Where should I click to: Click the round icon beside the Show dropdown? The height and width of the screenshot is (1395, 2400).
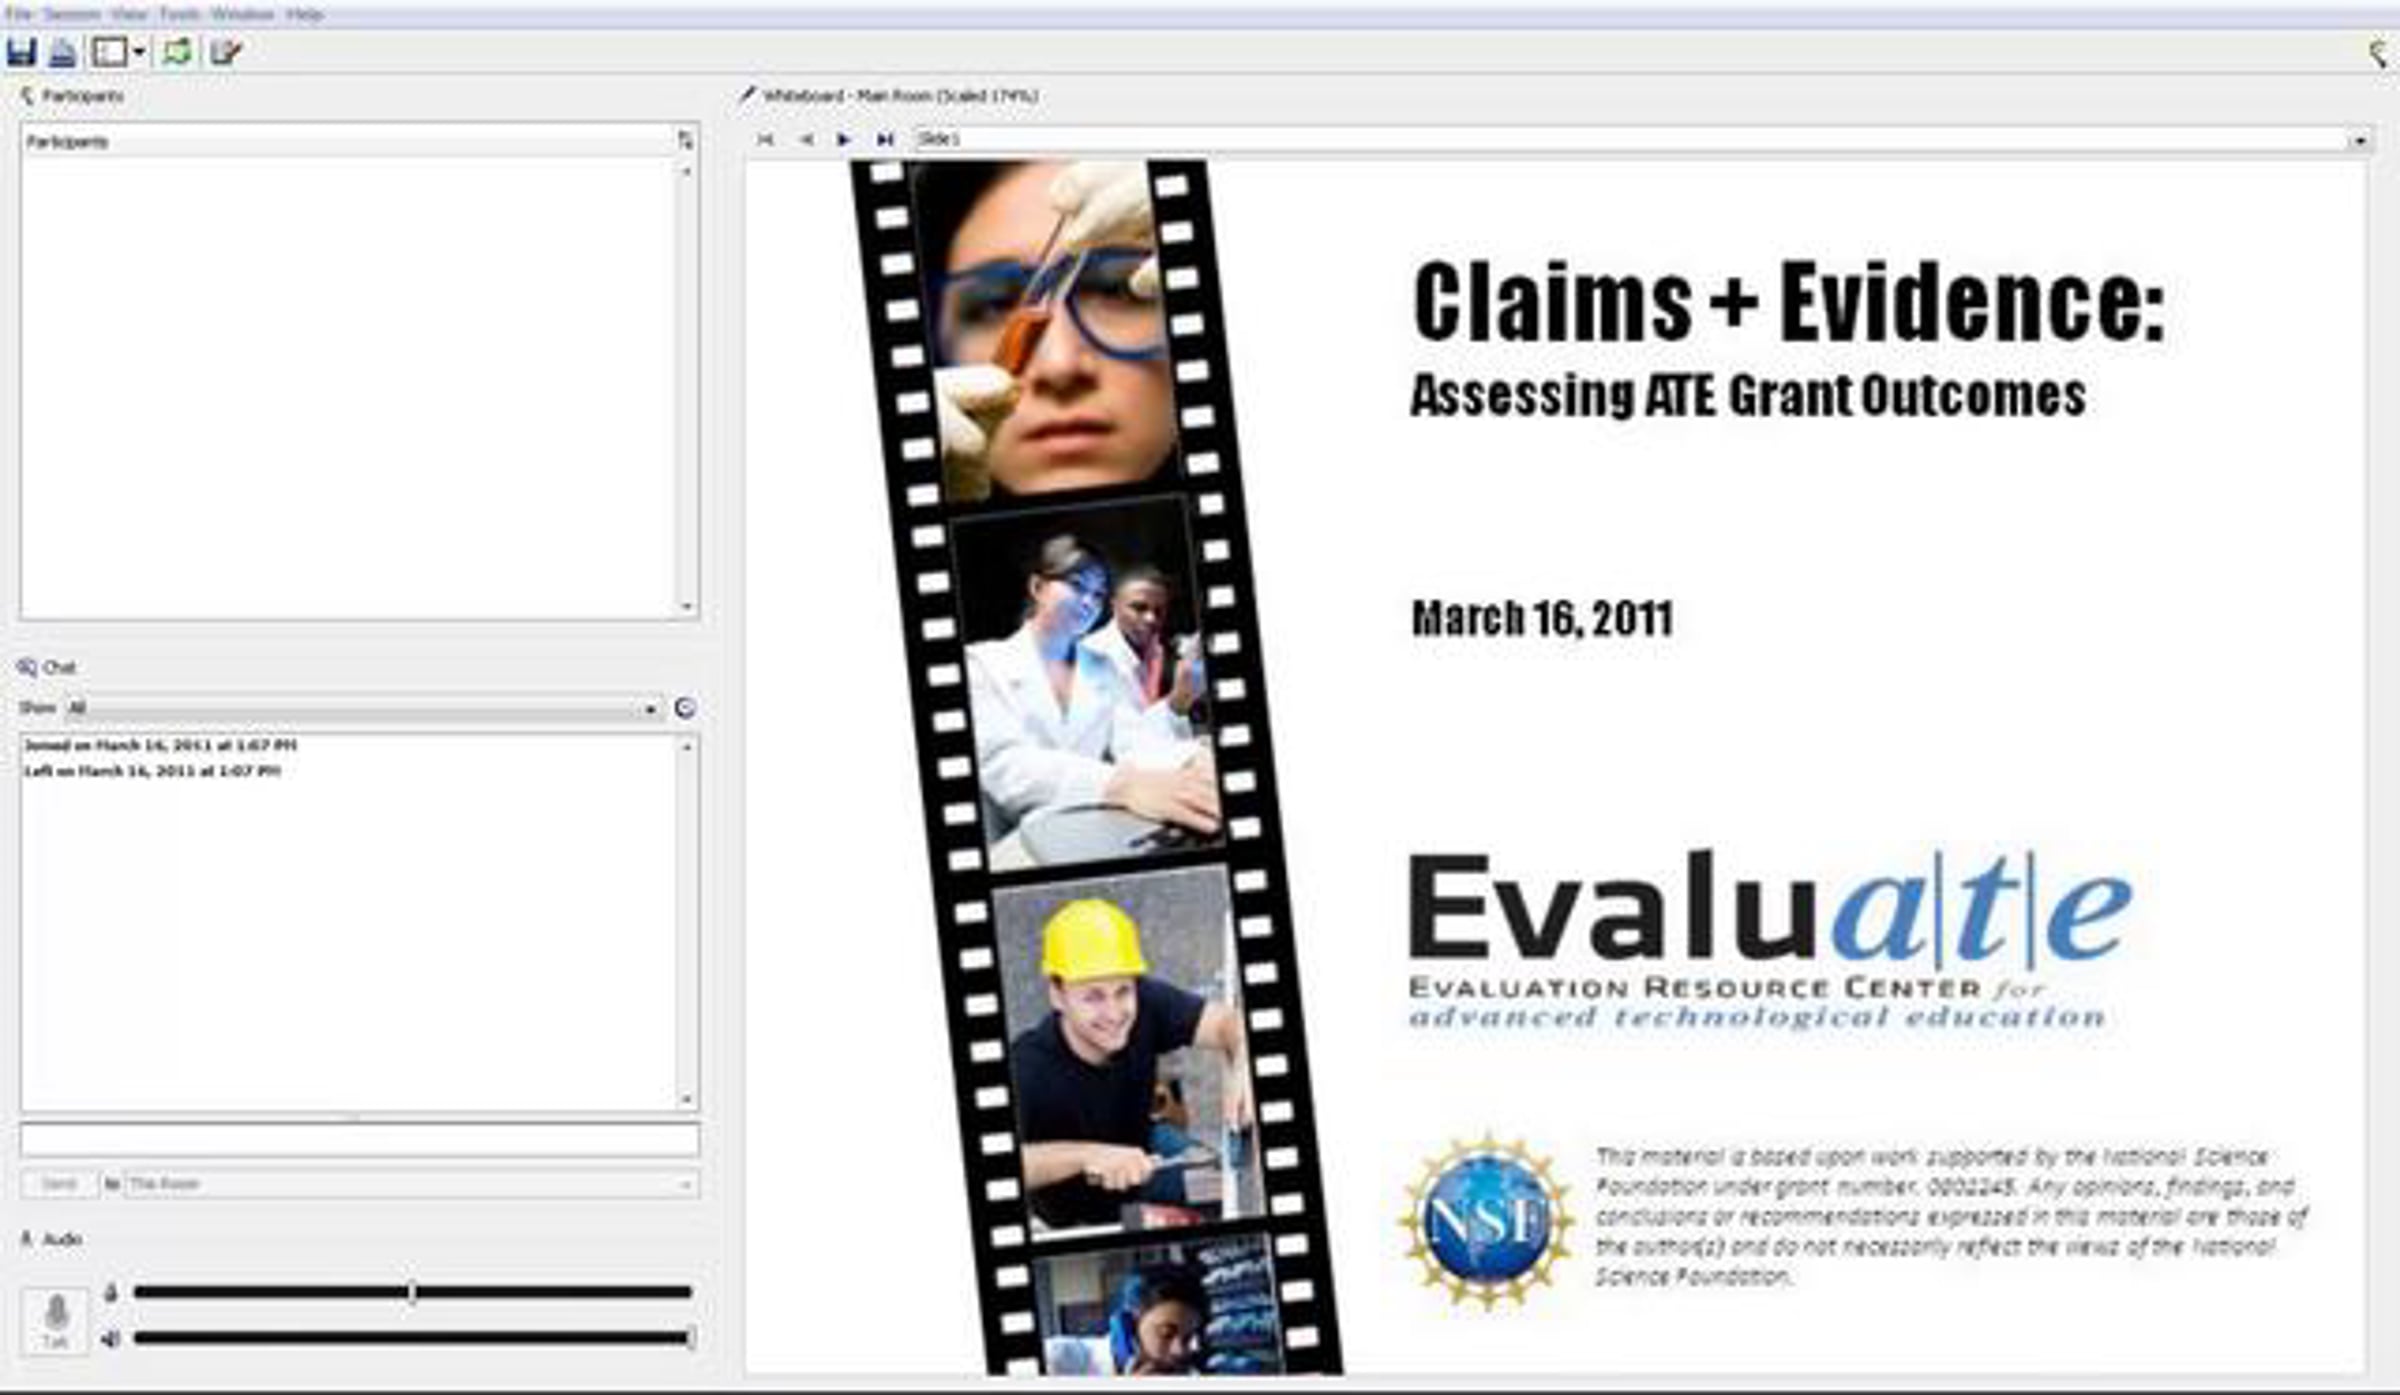pyautogui.click(x=685, y=708)
